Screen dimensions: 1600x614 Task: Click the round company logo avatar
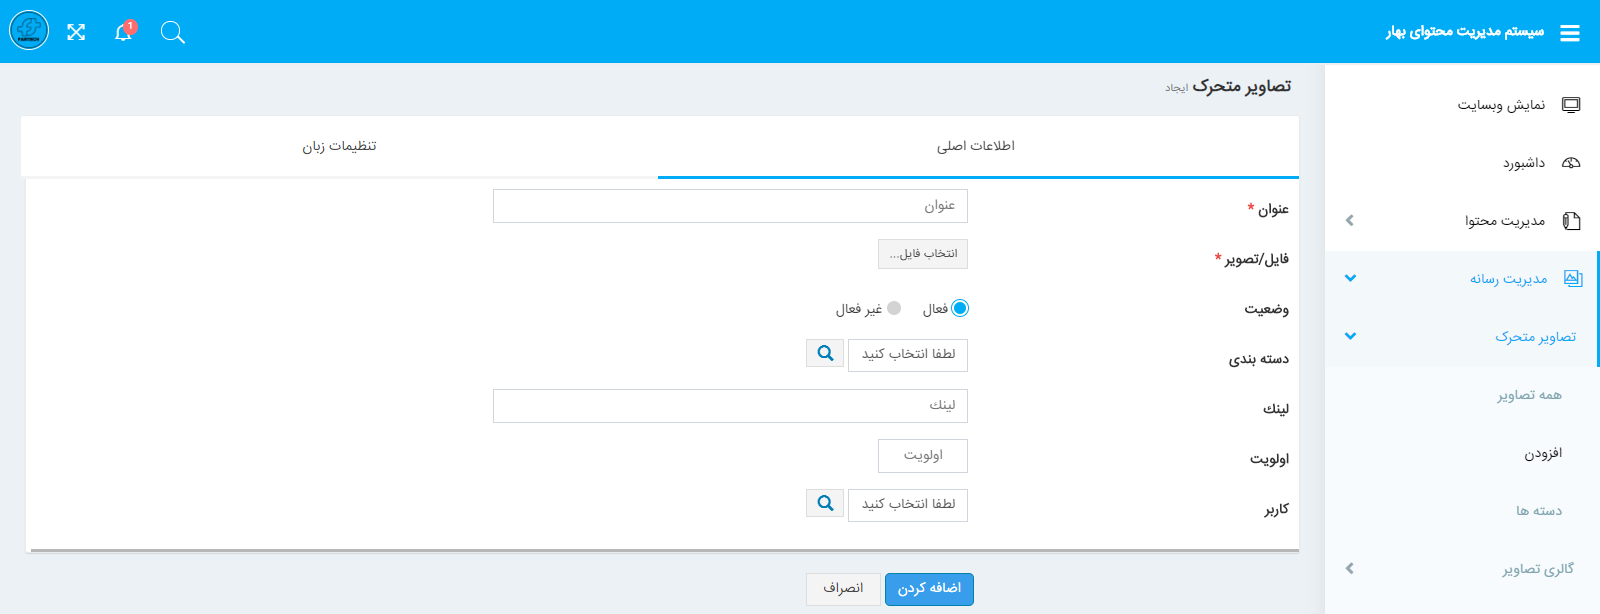pos(29,31)
